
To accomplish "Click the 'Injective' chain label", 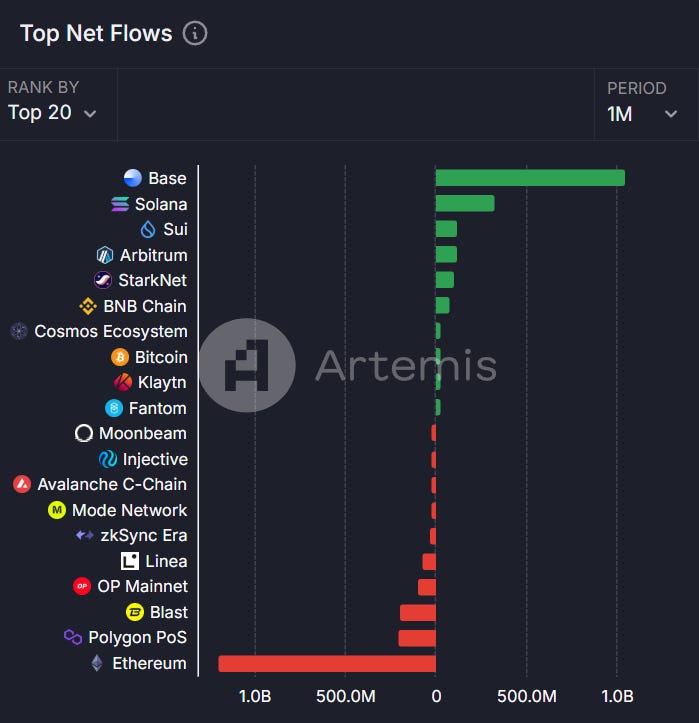I will point(155,460).
